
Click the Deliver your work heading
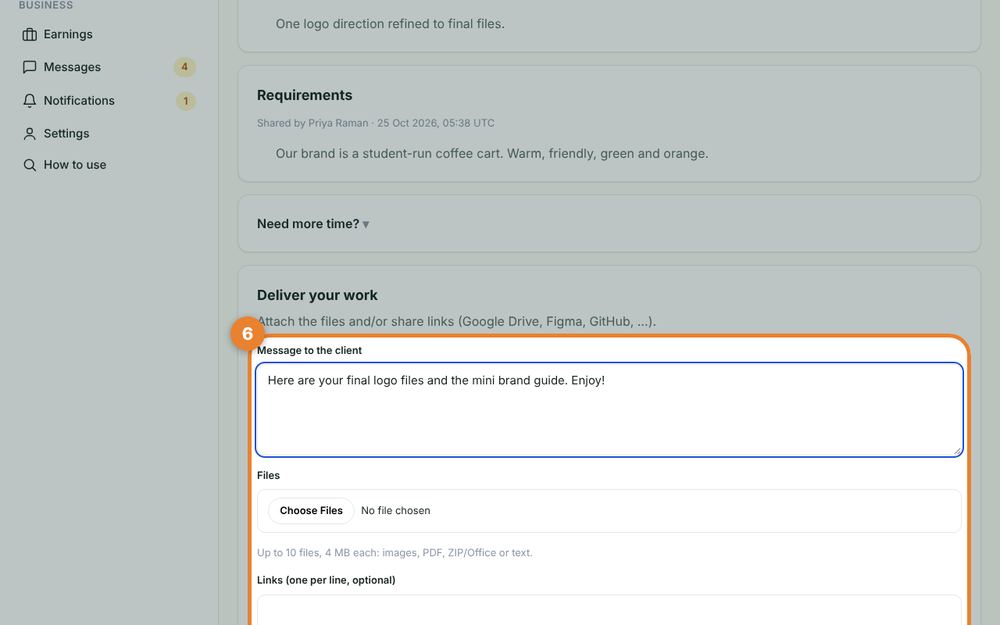pos(317,295)
